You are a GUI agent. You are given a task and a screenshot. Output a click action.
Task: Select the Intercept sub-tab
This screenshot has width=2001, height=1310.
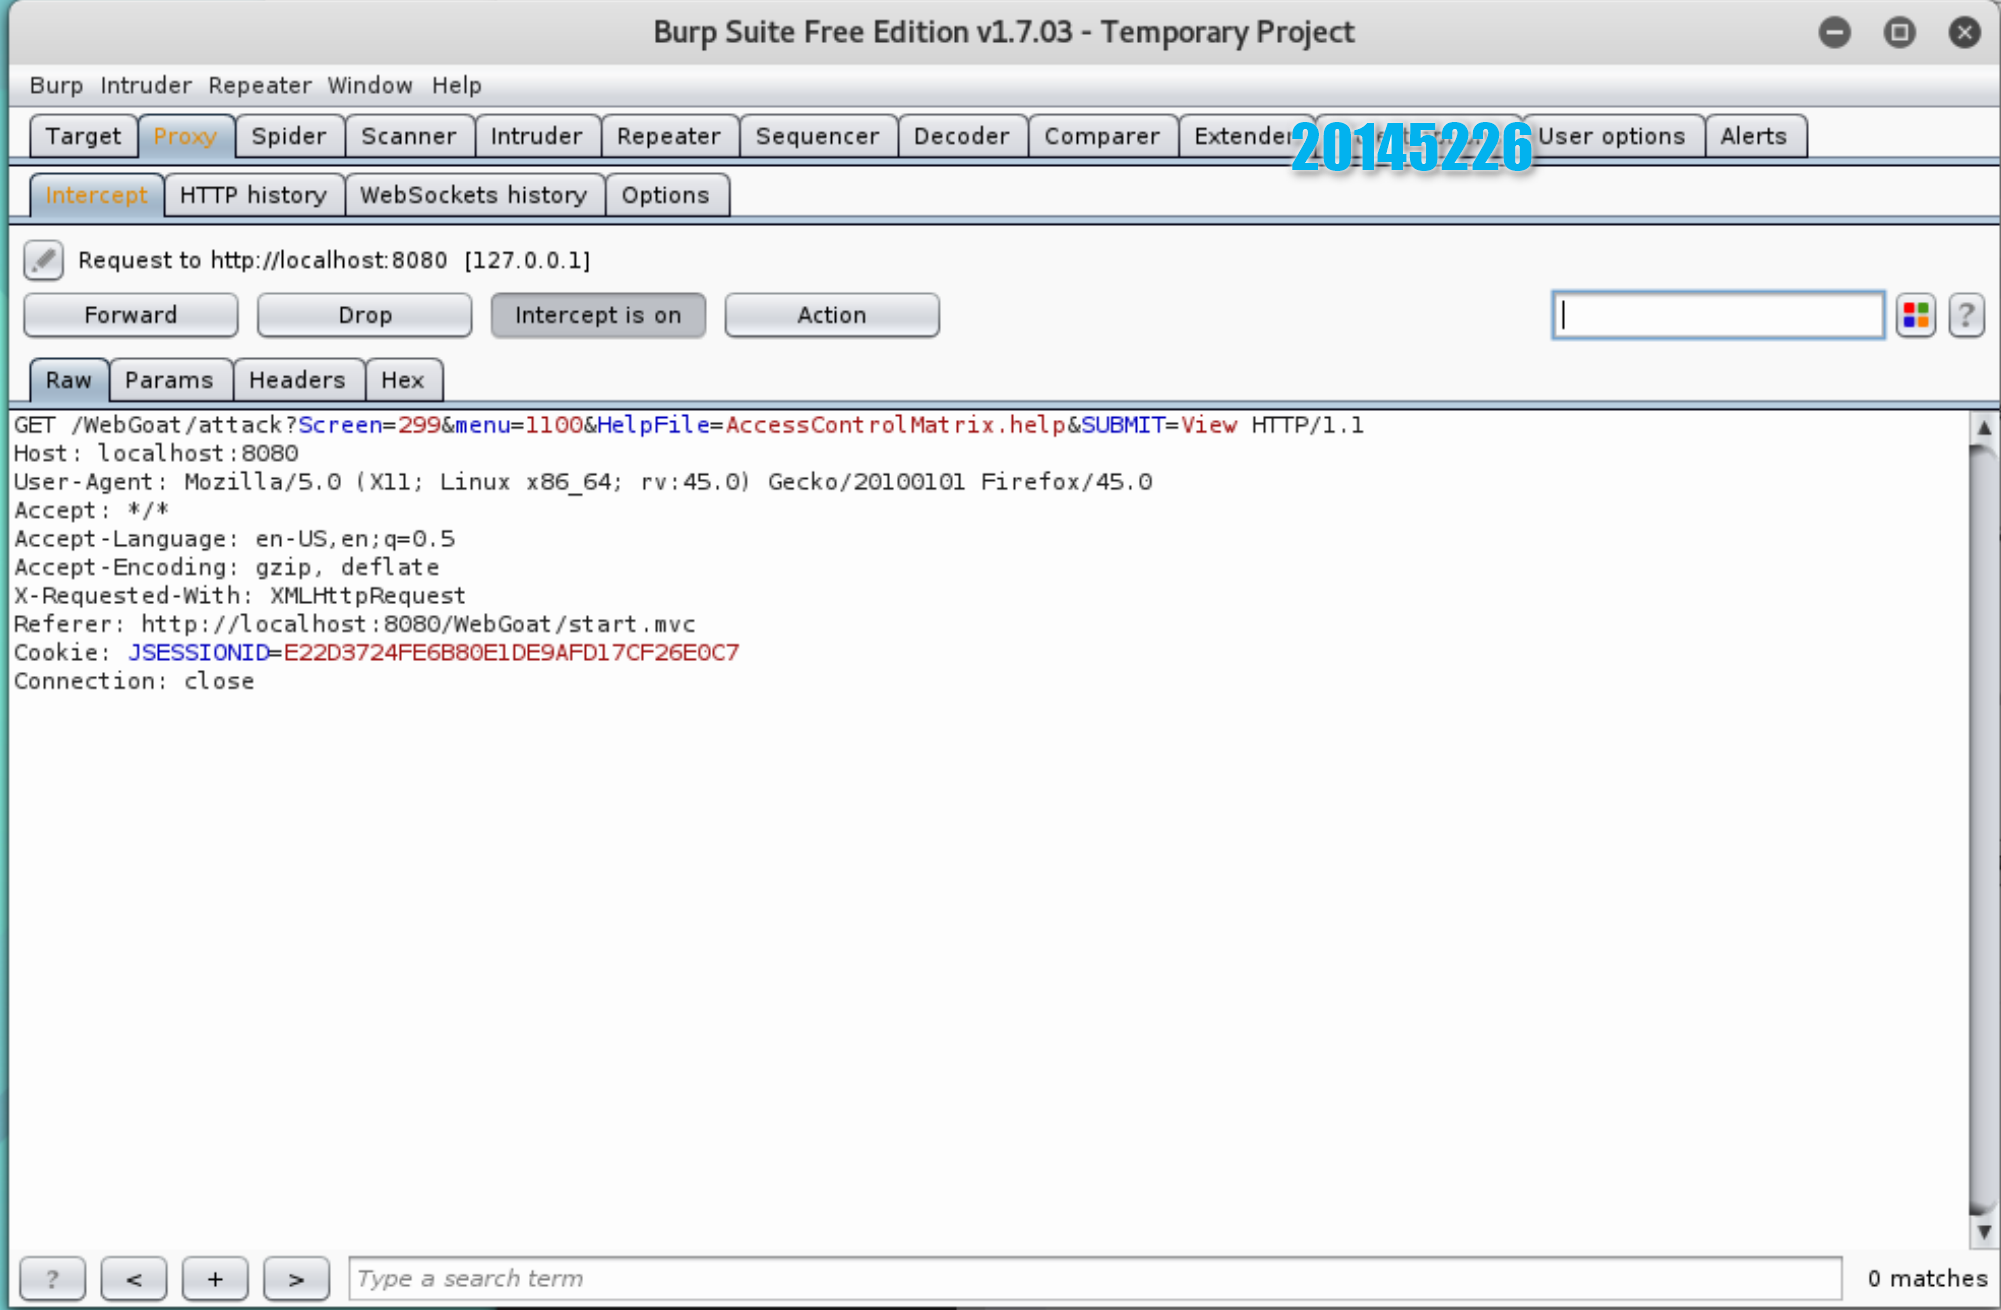[96, 195]
